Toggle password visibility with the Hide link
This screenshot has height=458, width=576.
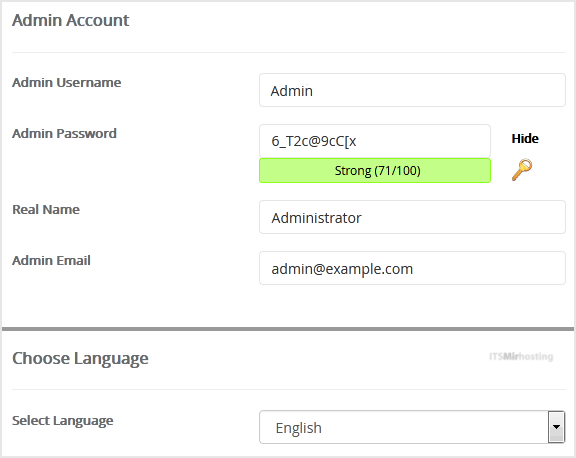525,138
